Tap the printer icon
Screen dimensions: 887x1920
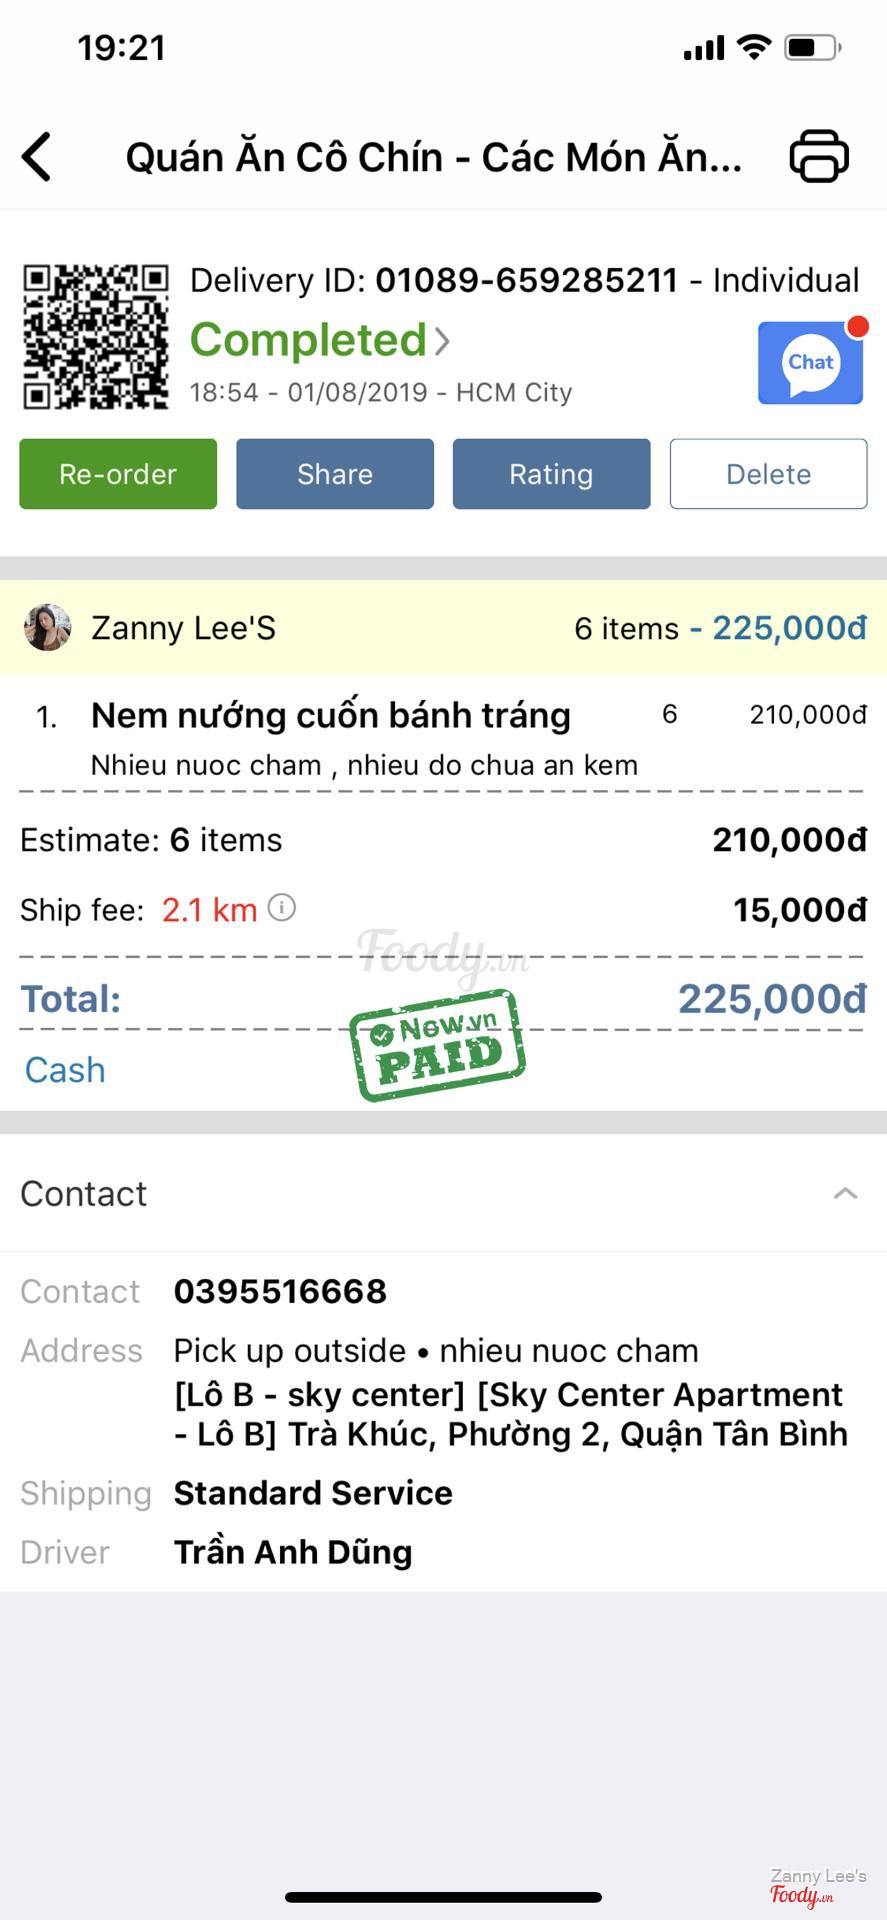[x=819, y=157]
